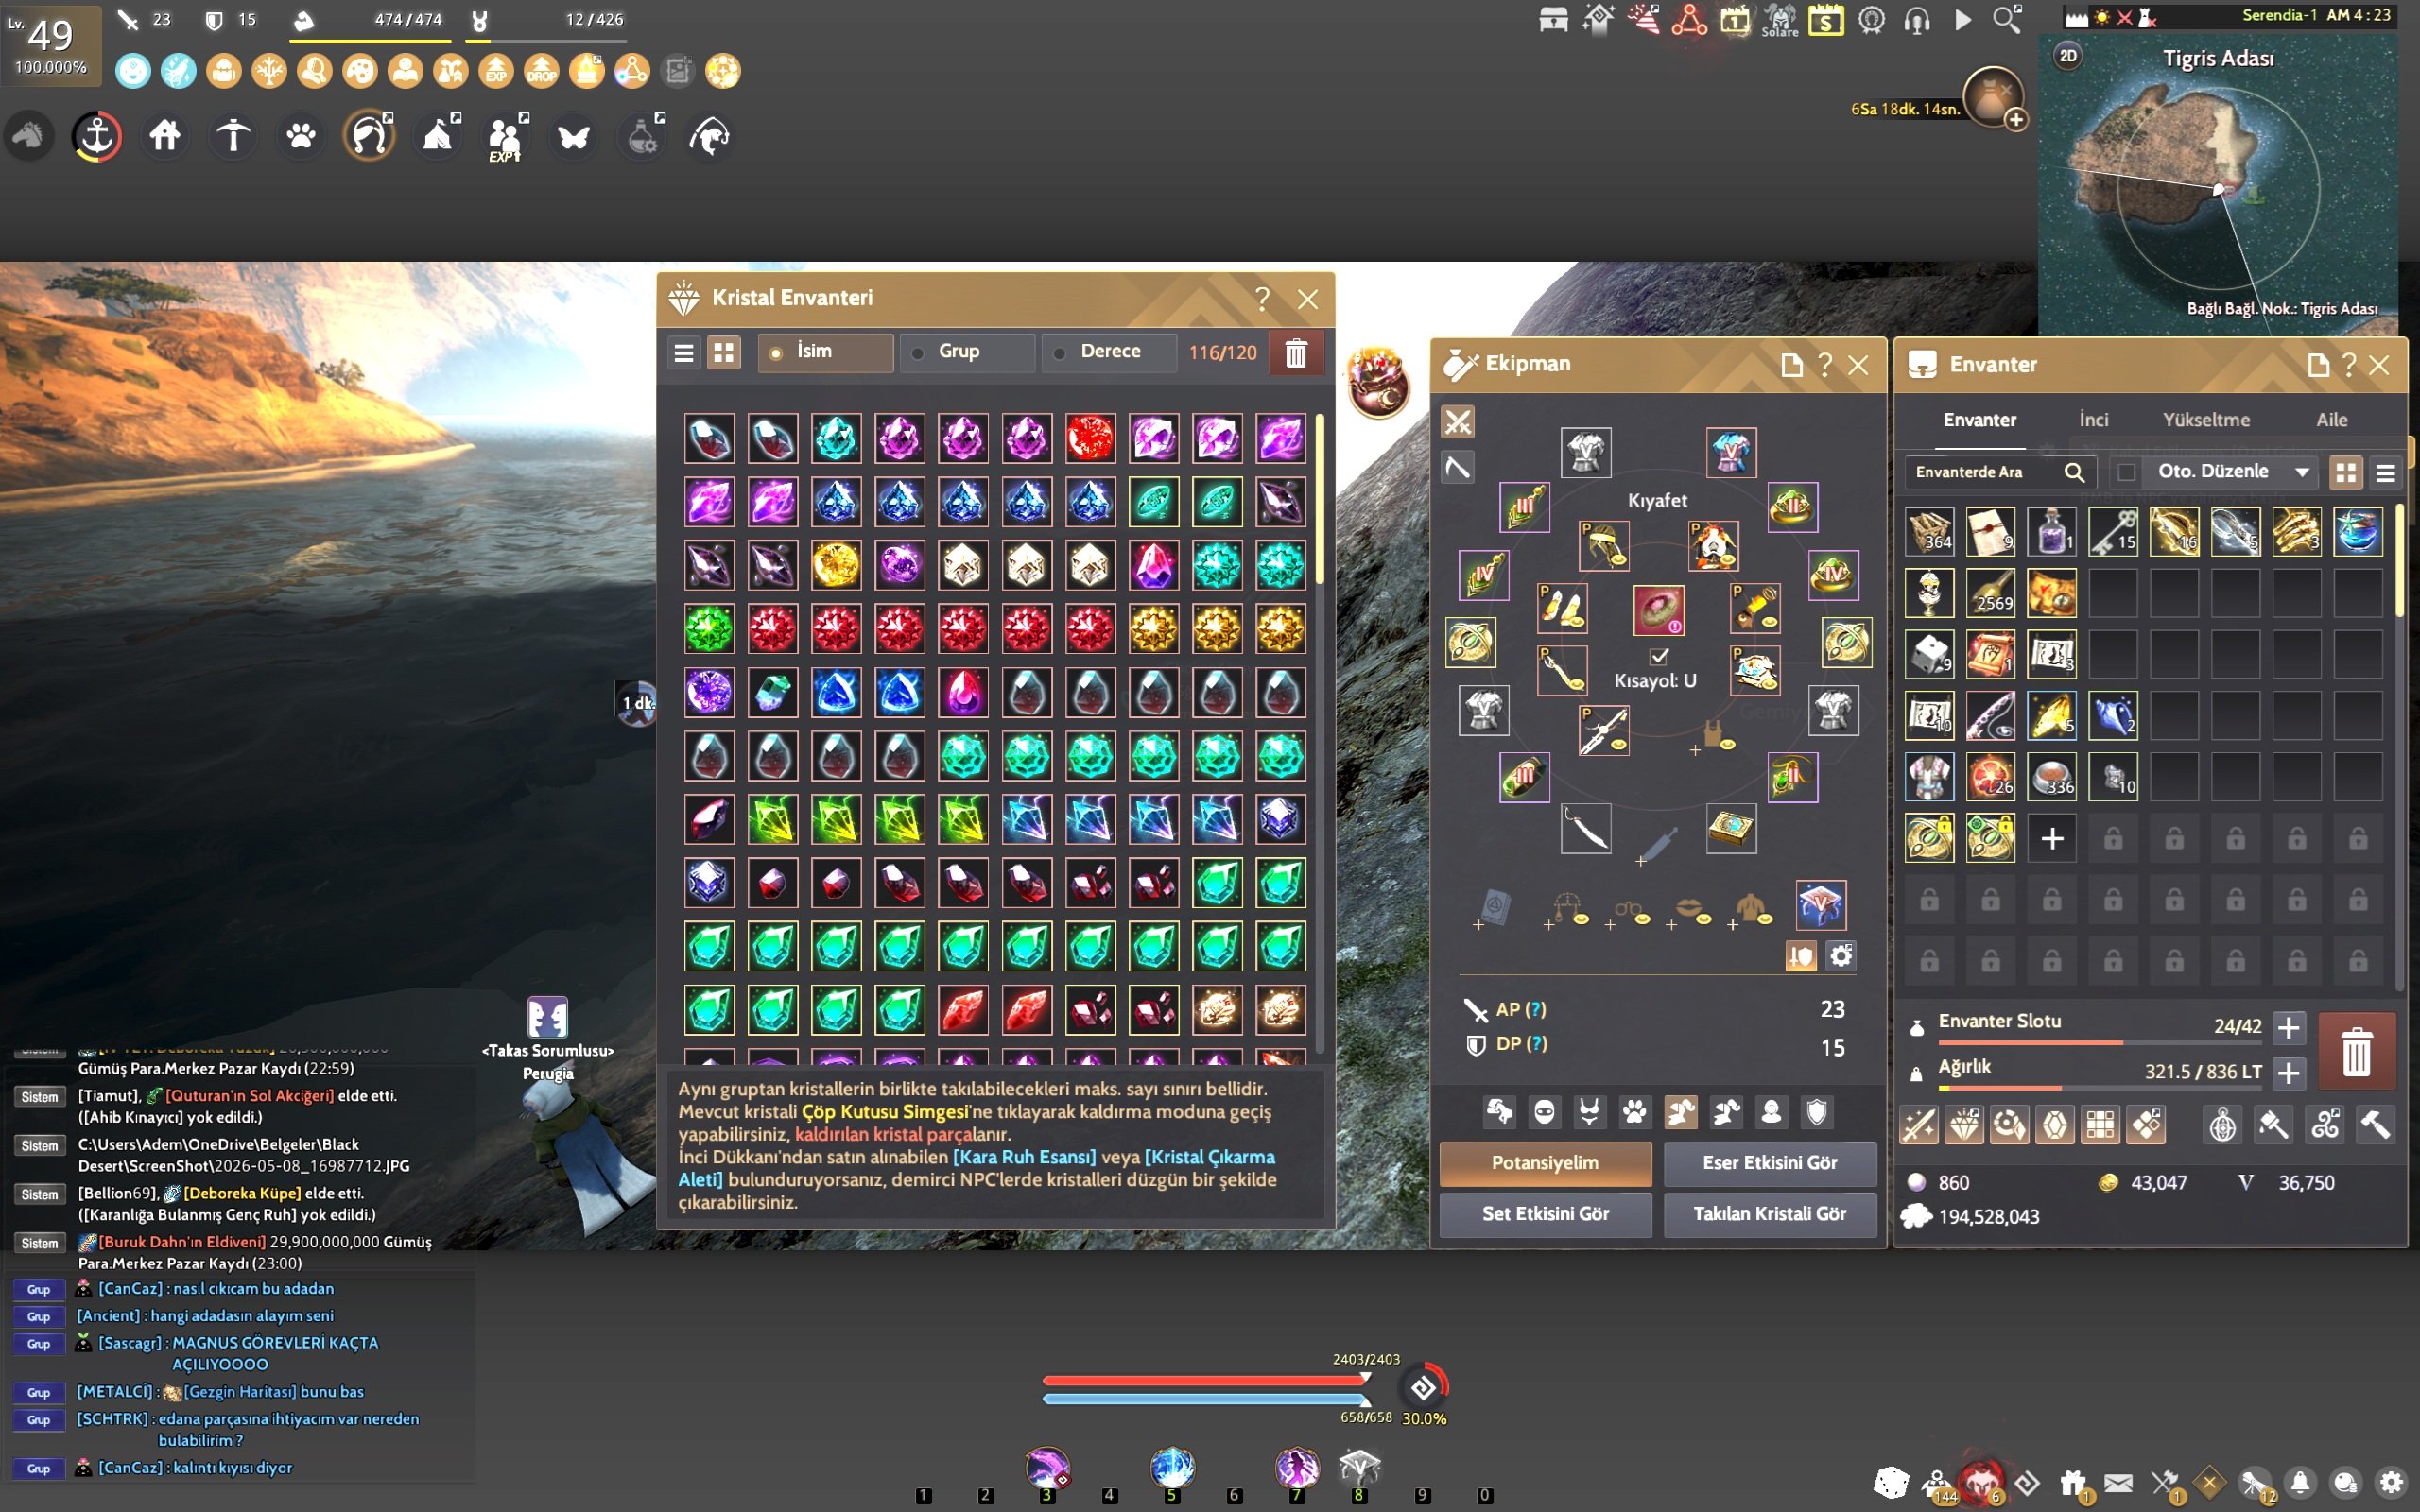Click the Eser Etkisini Gör button

tap(1769, 1164)
